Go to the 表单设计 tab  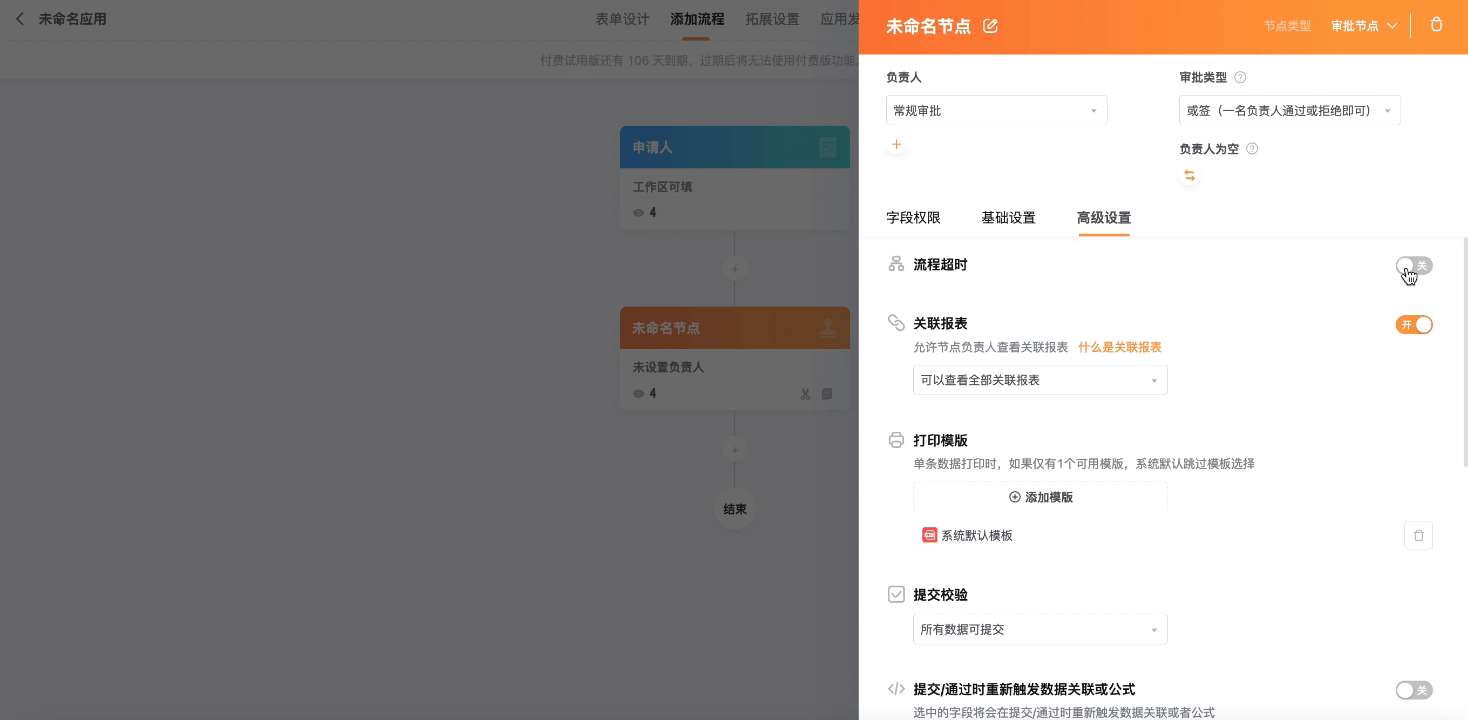(x=622, y=19)
